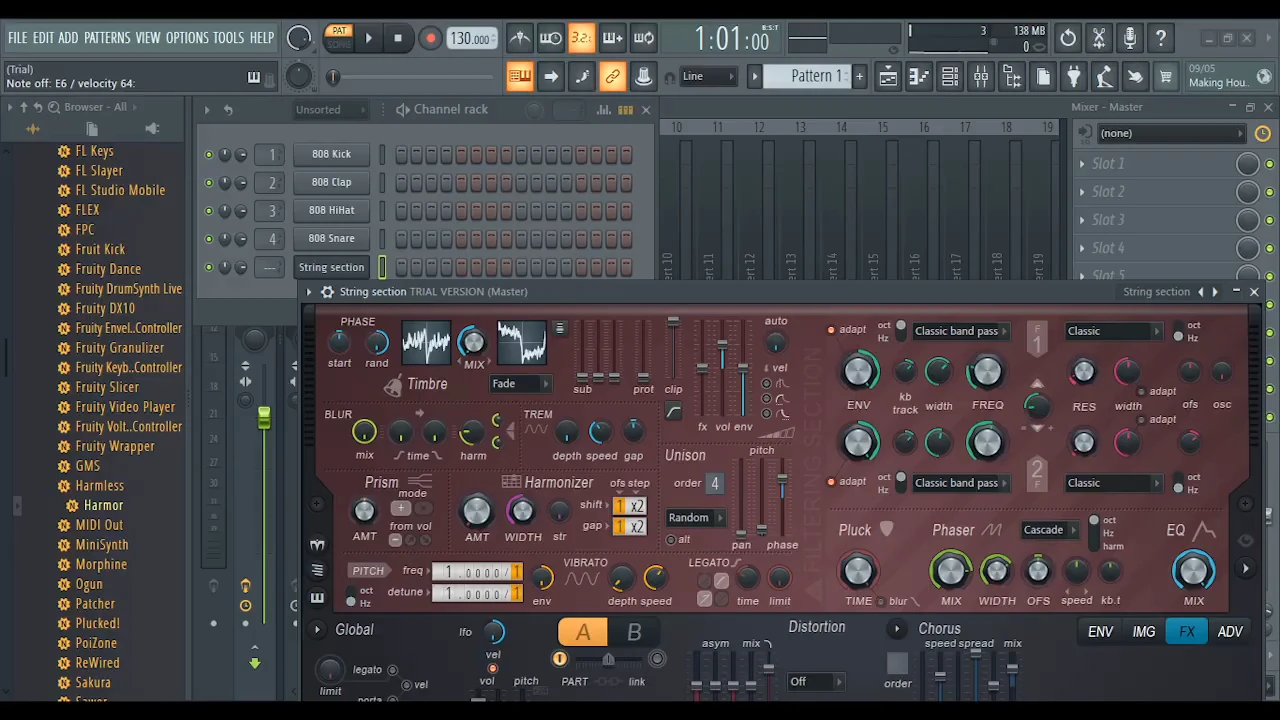Screen dimensions: 1280x720
Task: Open the Phaser Cascade dropdown
Action: click(1050, 530)
